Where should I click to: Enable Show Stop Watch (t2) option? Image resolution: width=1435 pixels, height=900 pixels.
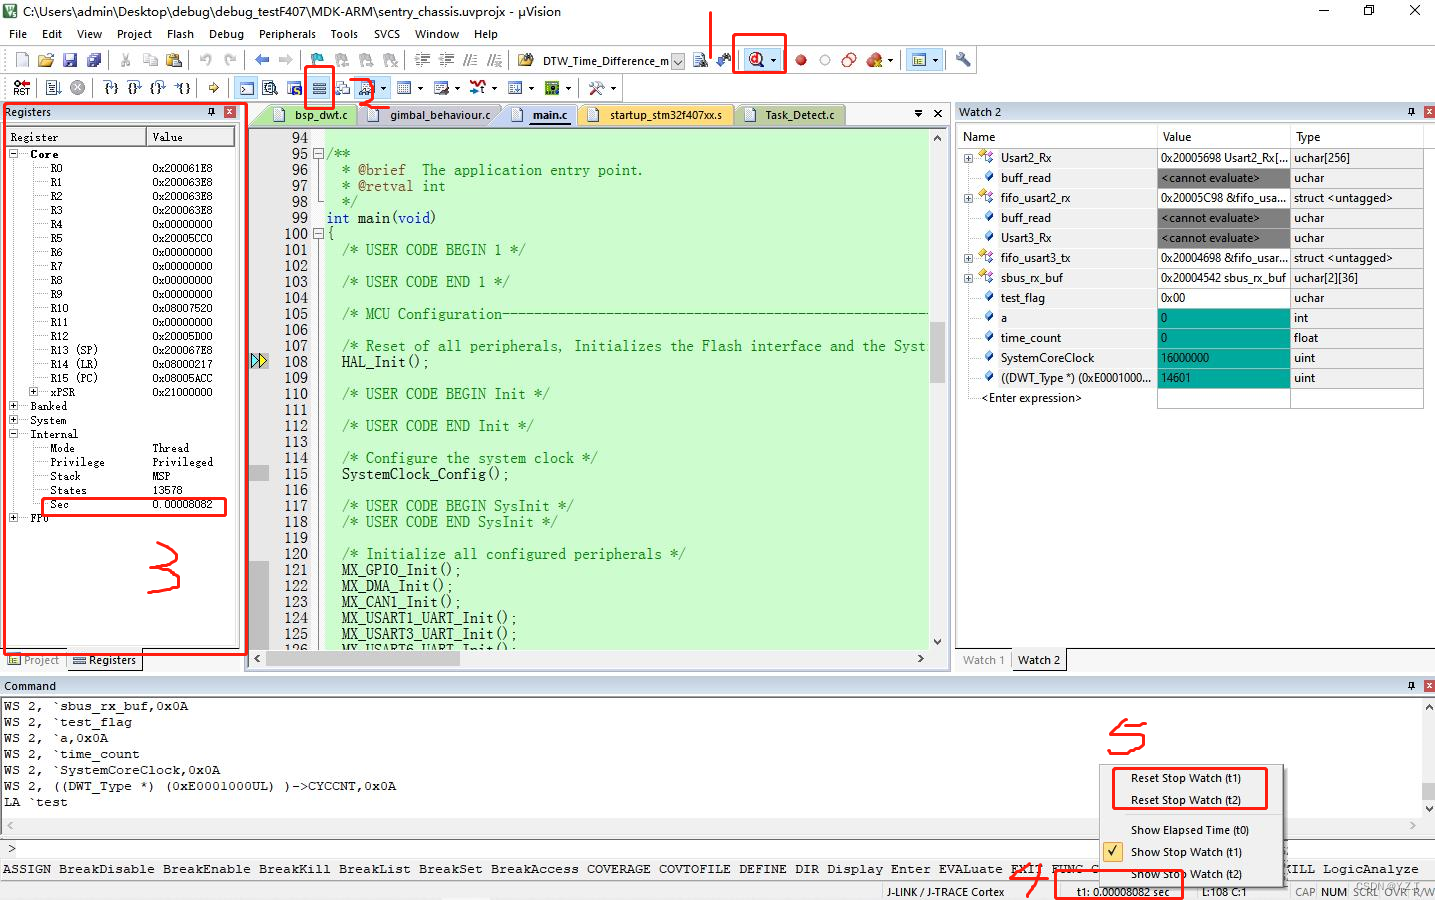[1186, 874]
